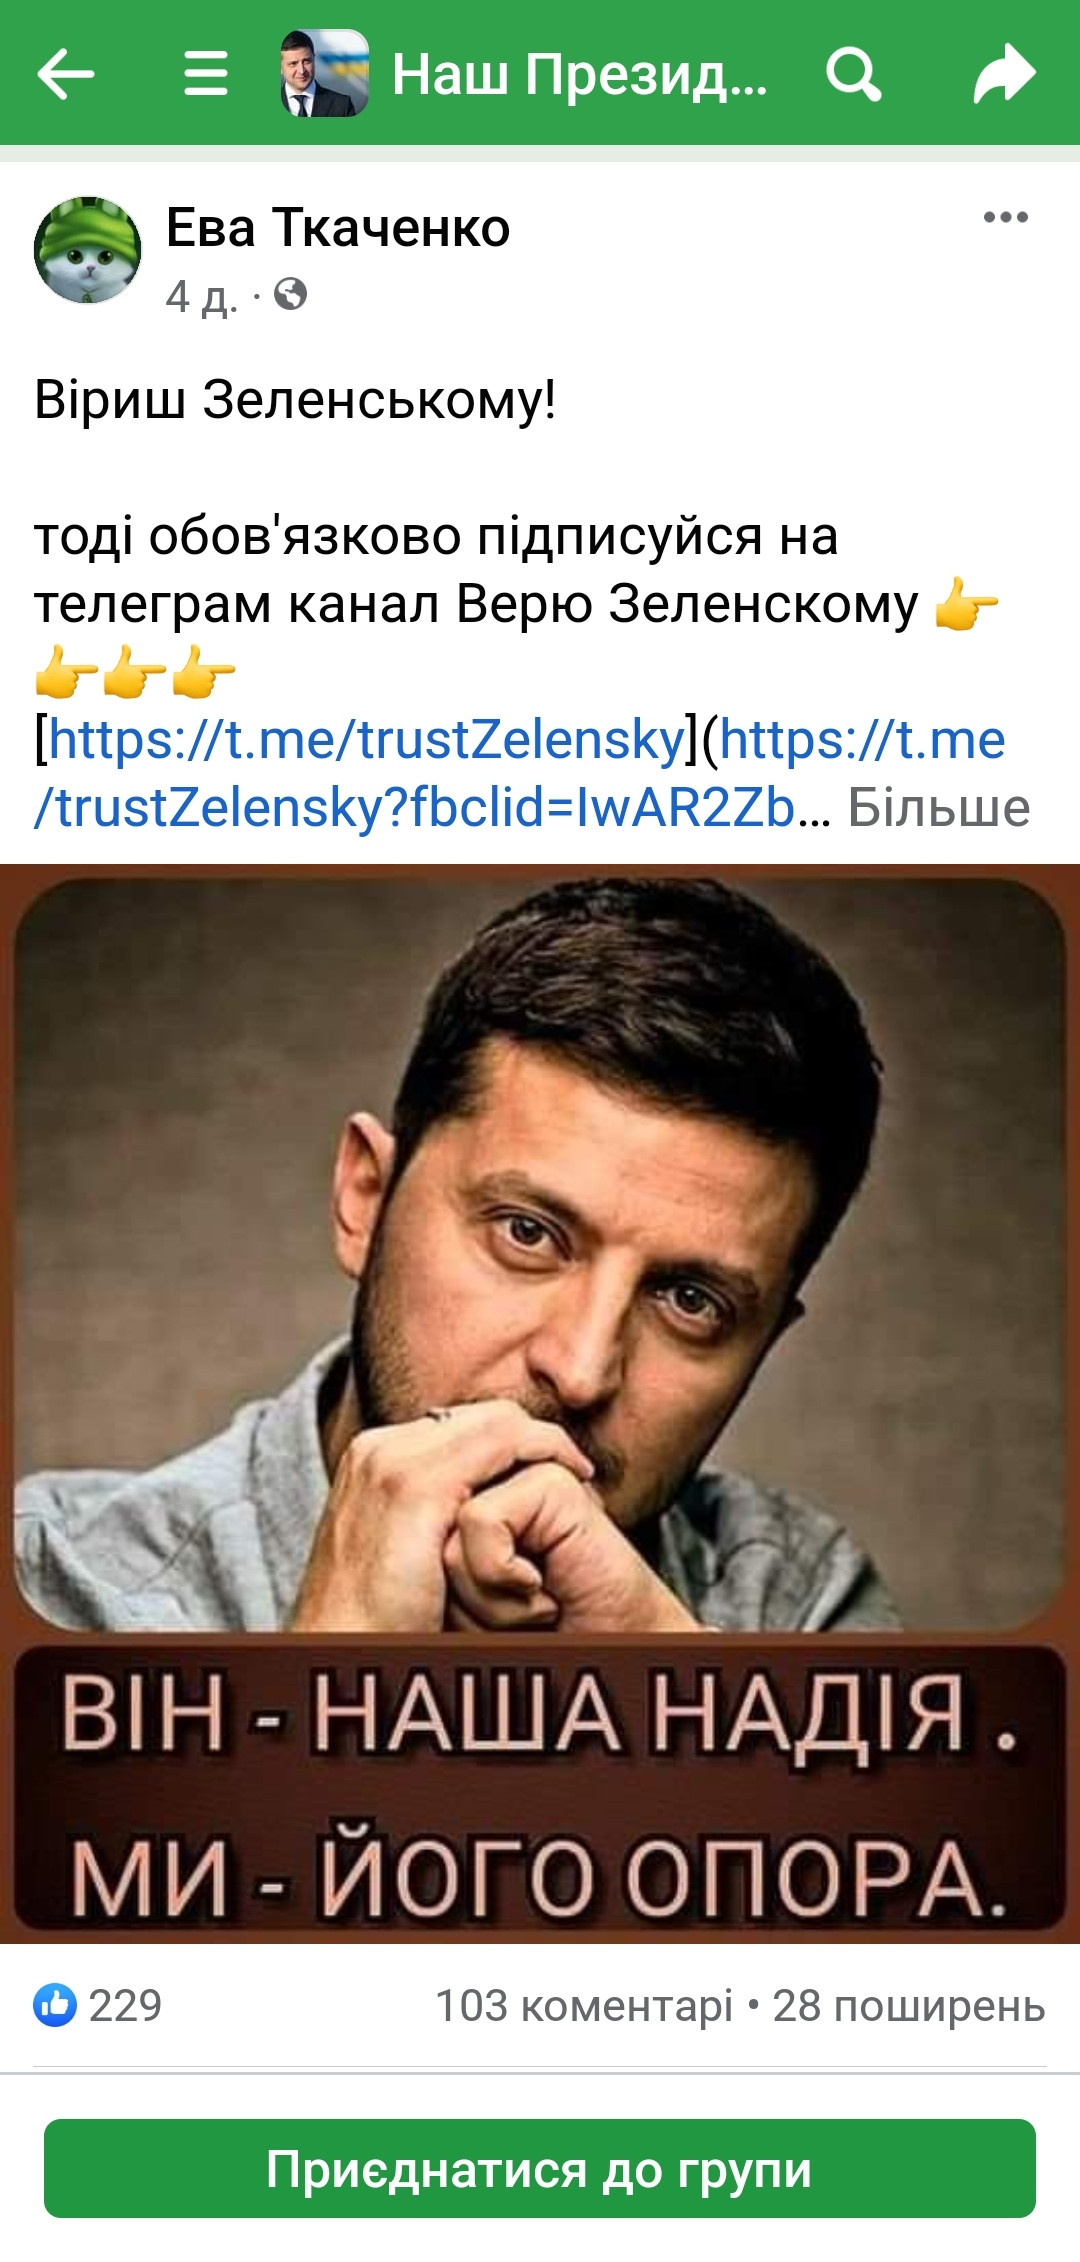Viewport: 1080px width, 2262px height.
Task: Open the post's three-dot options menu
Action: pos(1005,217)
